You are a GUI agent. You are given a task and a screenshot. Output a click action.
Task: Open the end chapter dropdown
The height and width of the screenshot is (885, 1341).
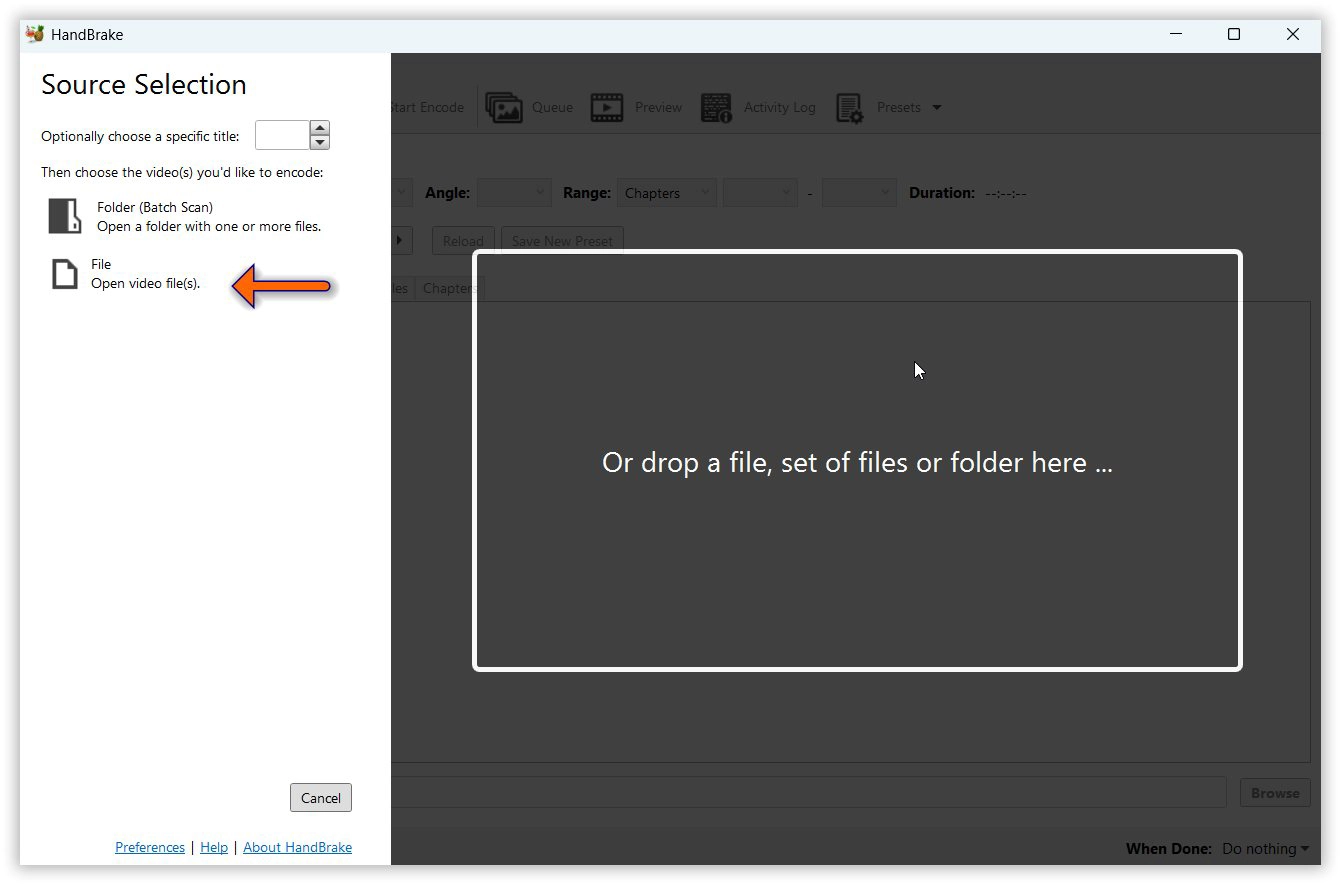pos(859,193)
